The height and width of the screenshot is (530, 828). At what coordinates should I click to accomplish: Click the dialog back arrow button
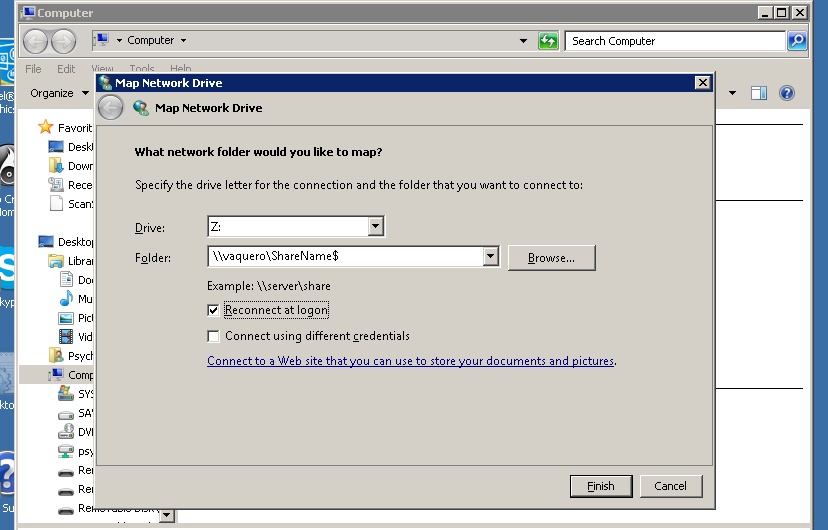pos(110,108)
